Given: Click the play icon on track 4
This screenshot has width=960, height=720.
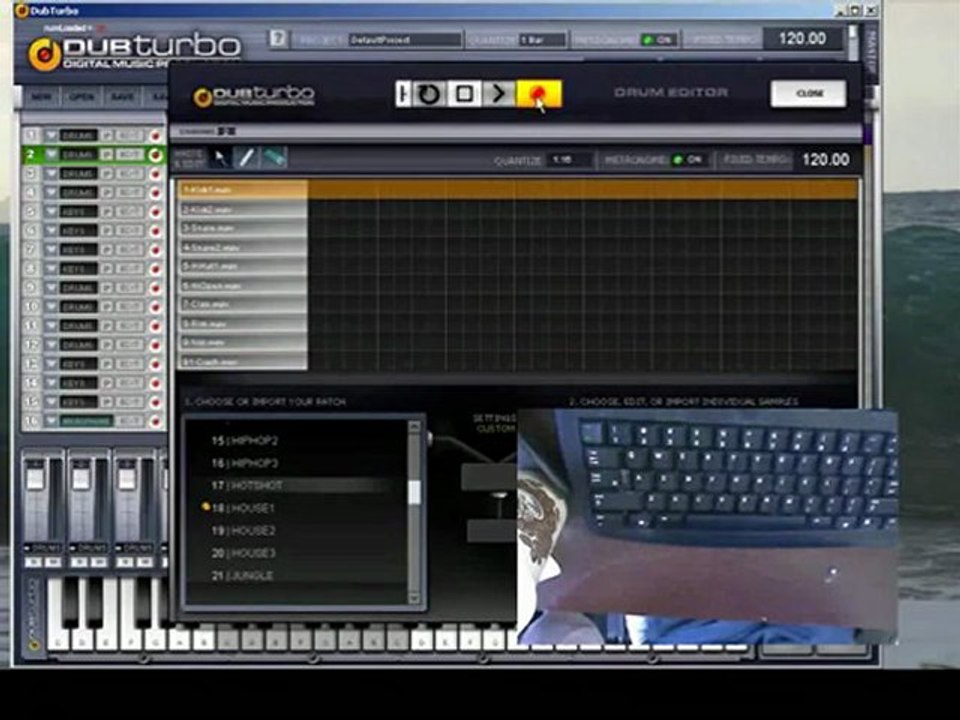Looking at the screenshot, I should [x=107, y=193].
